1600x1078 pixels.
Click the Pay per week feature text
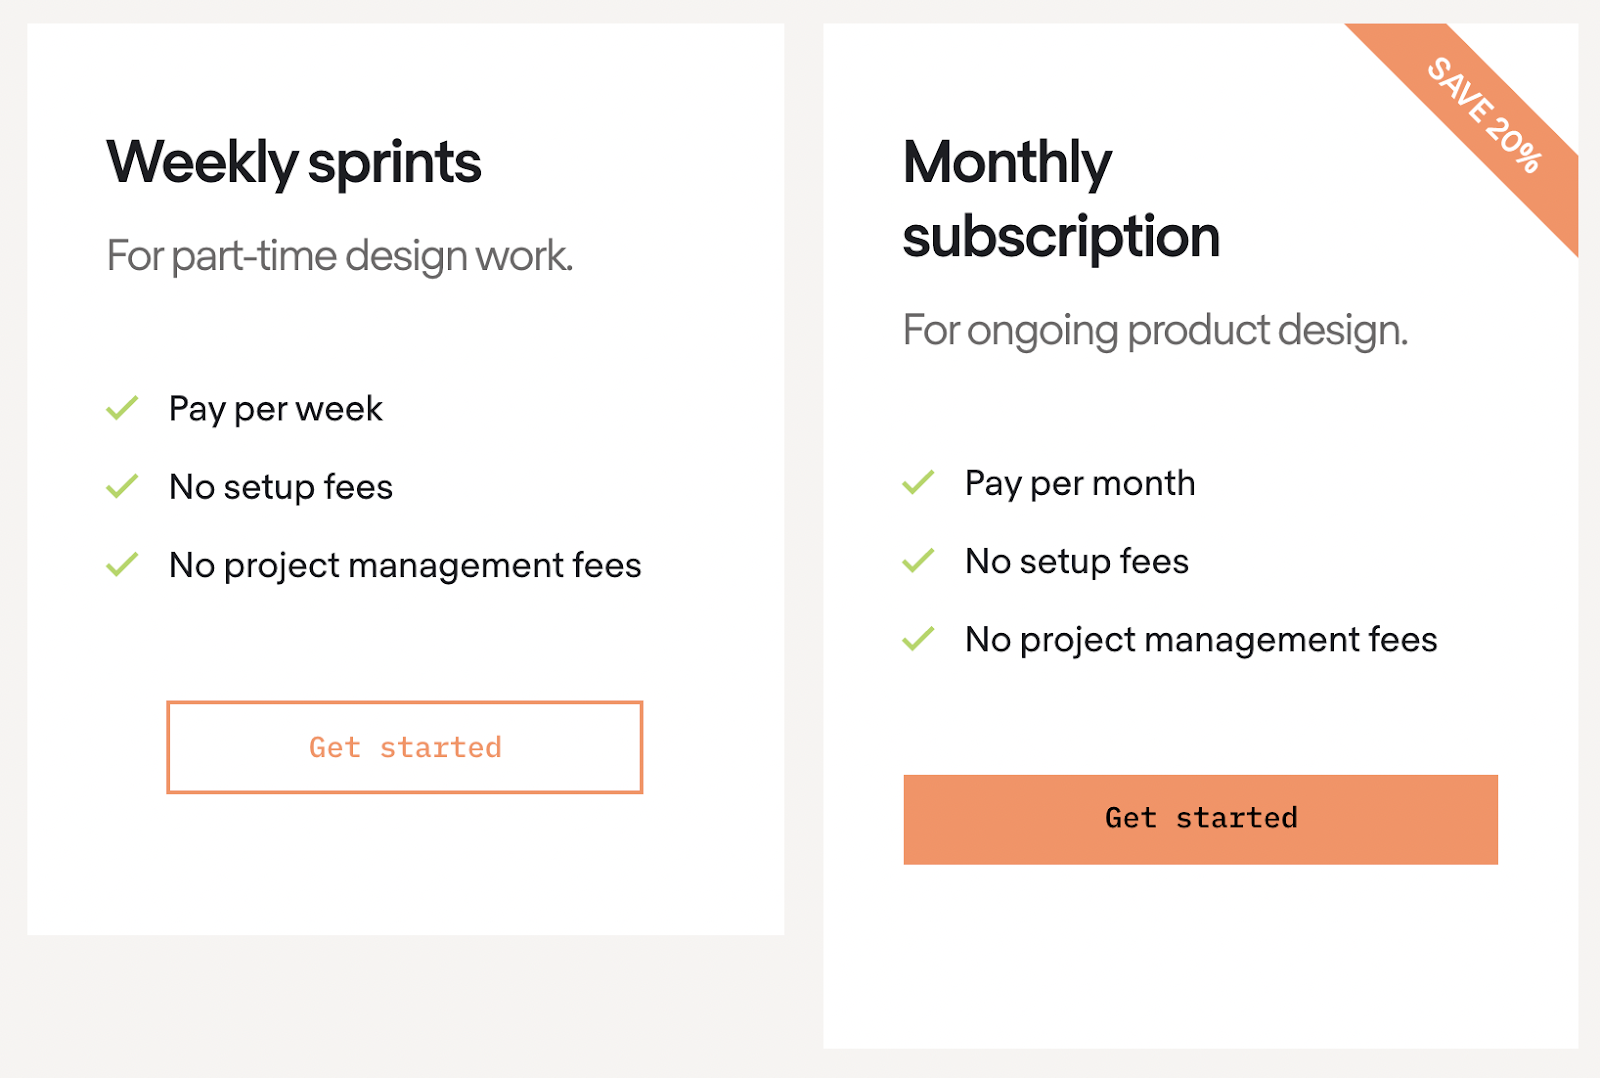click(x=276, y=409)
